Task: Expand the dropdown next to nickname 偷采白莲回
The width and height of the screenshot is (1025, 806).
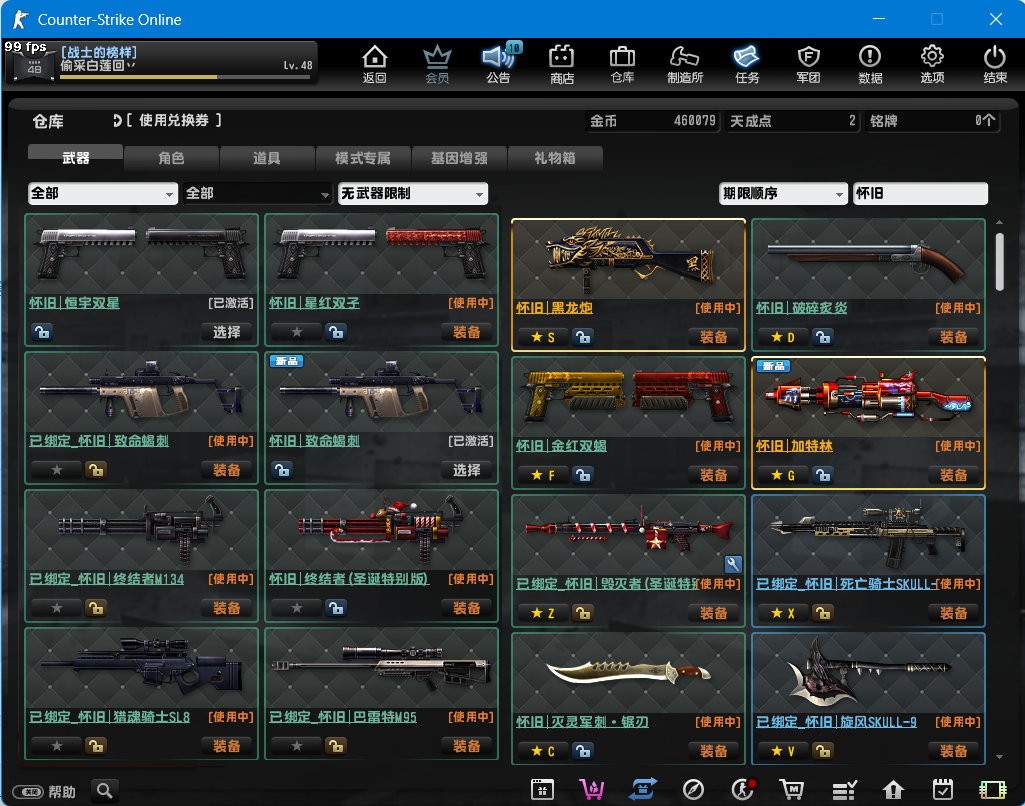Action: (131, 65)
